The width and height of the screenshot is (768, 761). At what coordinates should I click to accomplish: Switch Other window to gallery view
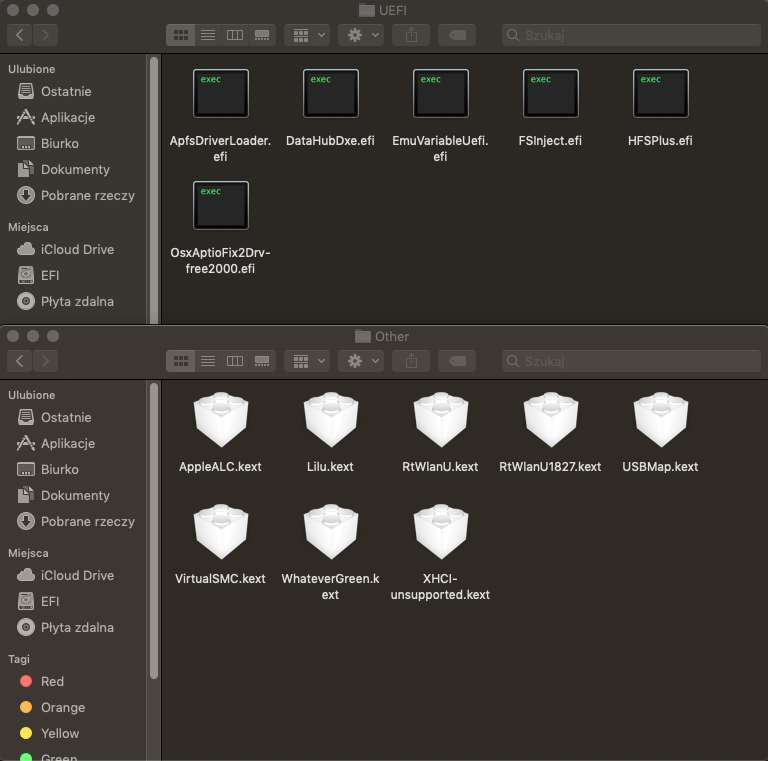pos(262,361)
